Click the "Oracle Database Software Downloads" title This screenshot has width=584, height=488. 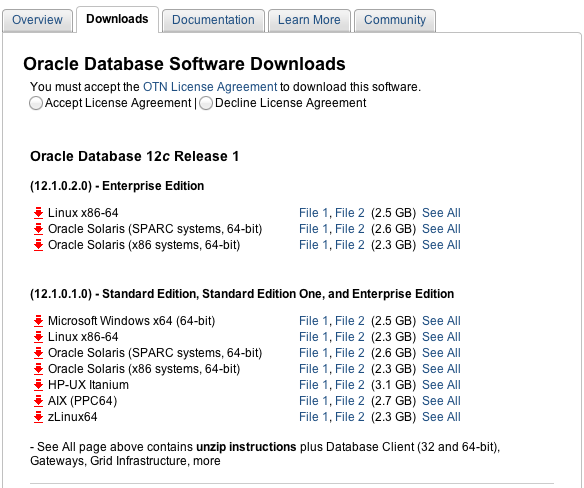coord(184,64)
